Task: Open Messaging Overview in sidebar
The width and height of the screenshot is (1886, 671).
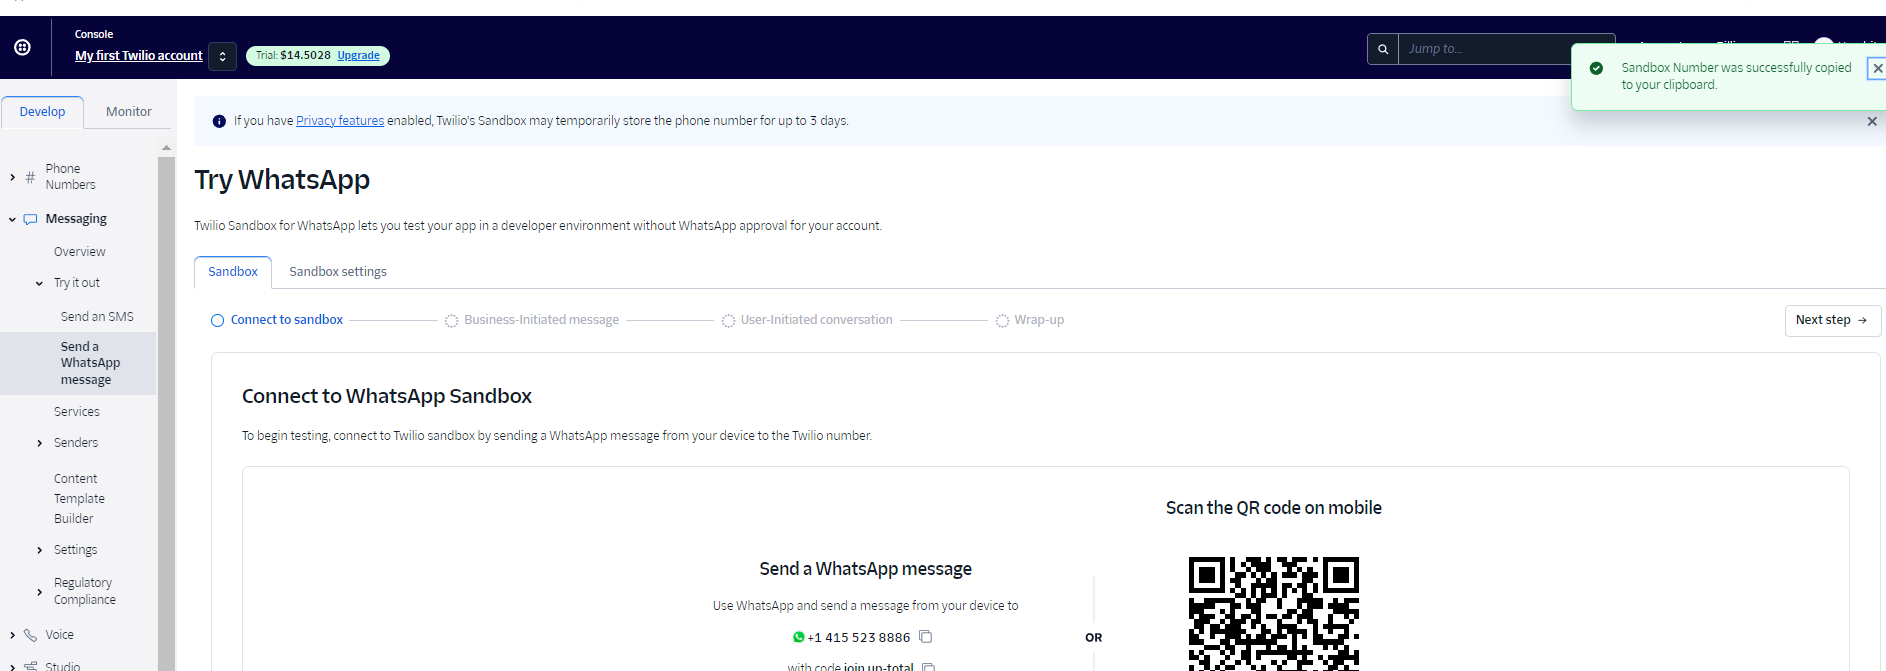Action: 80,252
